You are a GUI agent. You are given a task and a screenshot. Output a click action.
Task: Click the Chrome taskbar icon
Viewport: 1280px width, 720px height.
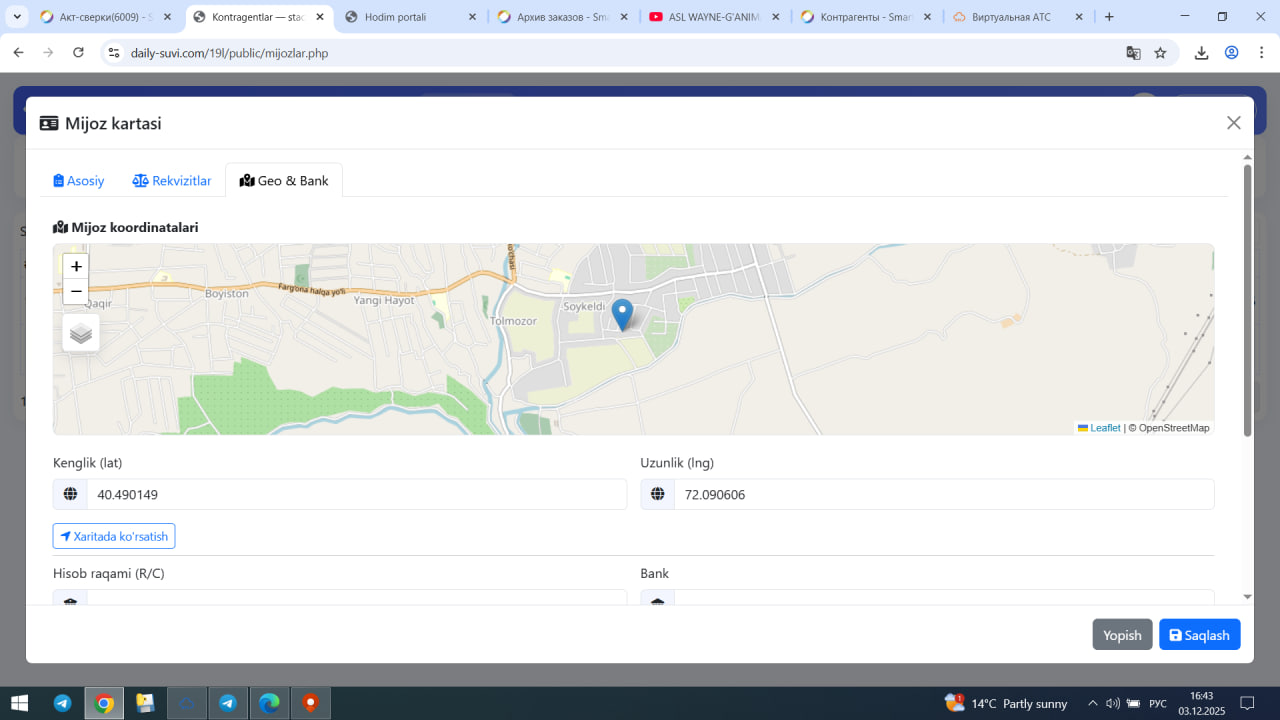[x=104, y=703]
